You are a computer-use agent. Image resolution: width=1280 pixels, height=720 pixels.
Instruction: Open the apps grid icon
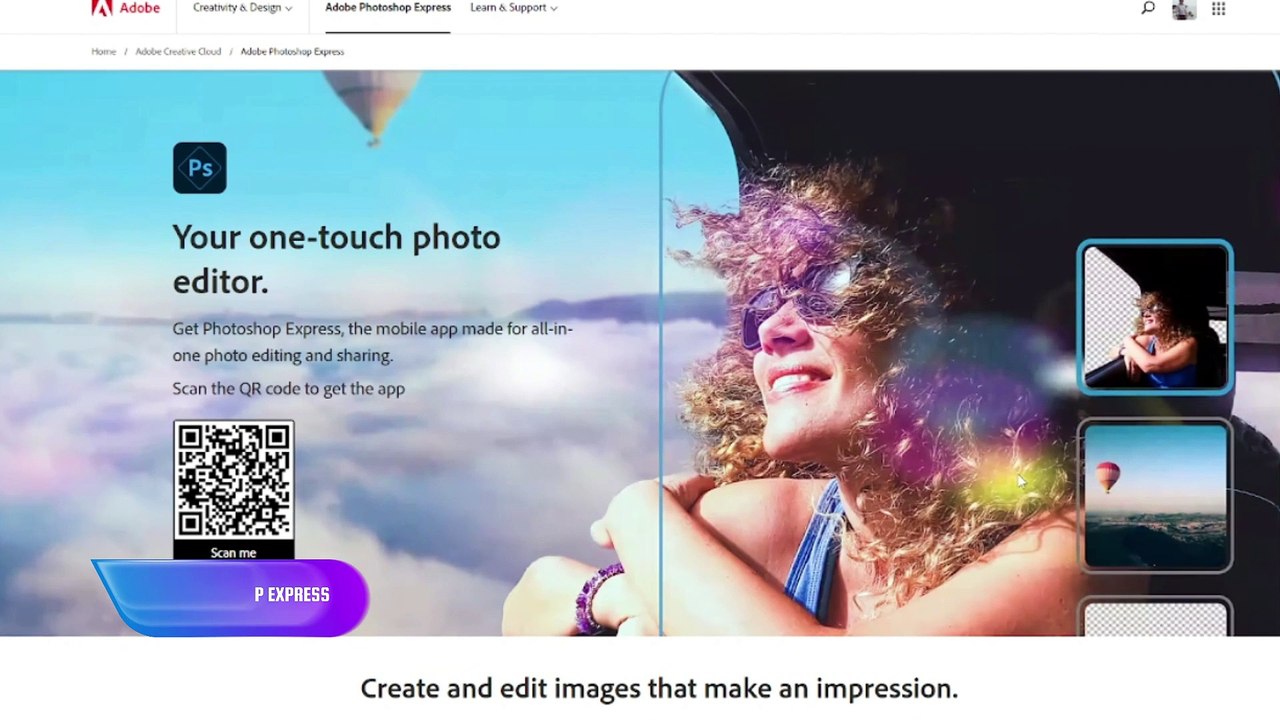(x=1218, y=8)
